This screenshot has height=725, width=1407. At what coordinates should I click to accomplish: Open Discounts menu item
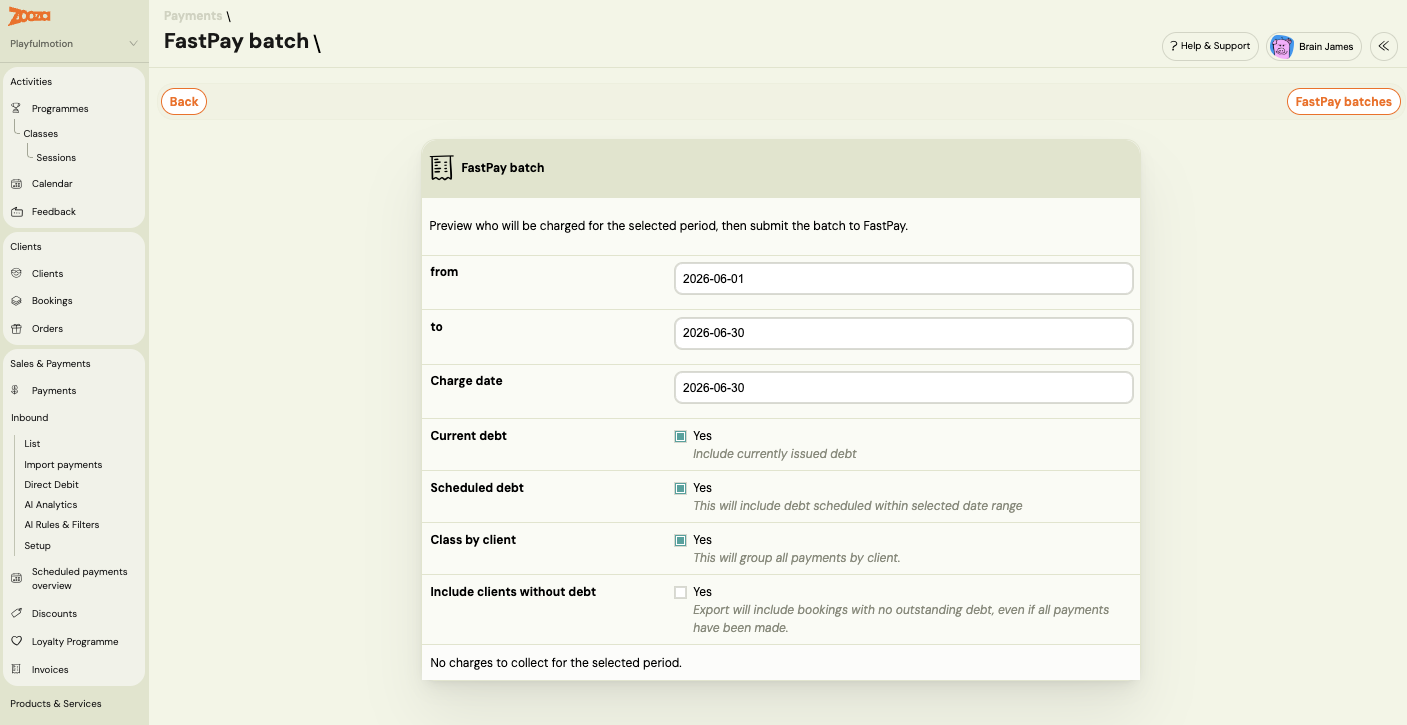tap(54, 614)
